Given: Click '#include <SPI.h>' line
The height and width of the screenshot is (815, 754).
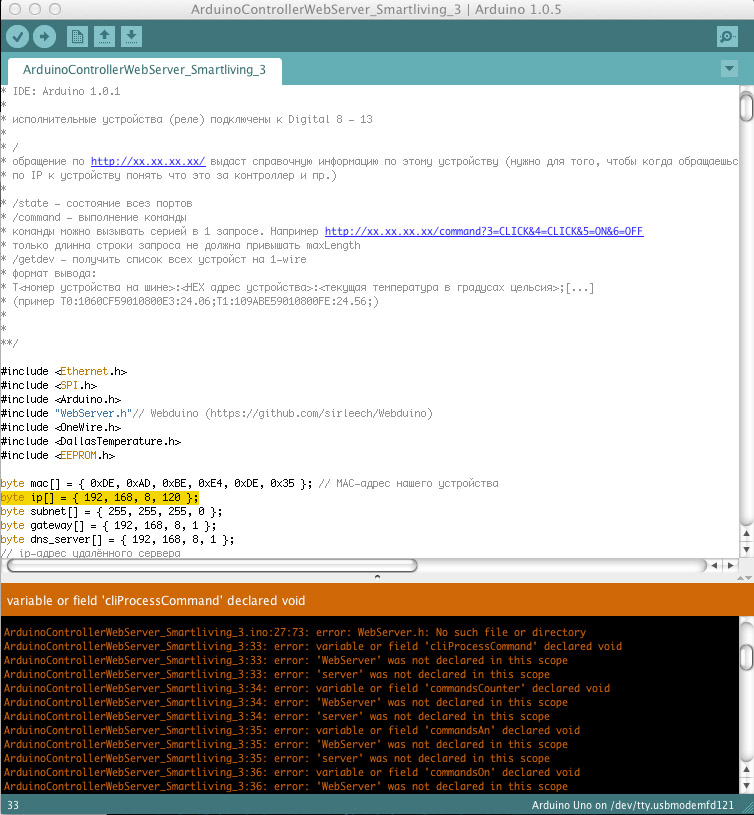Looking at the screenshot, I should tap(49, 386).
